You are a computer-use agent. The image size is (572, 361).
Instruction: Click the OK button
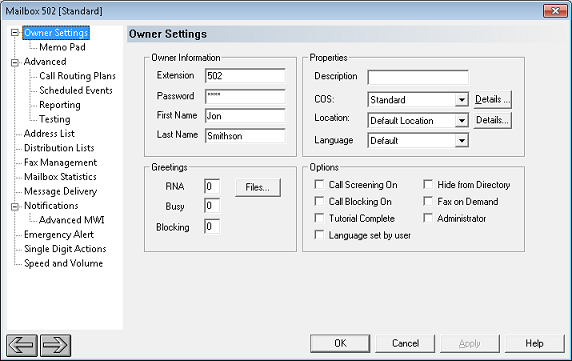[340, 343]
